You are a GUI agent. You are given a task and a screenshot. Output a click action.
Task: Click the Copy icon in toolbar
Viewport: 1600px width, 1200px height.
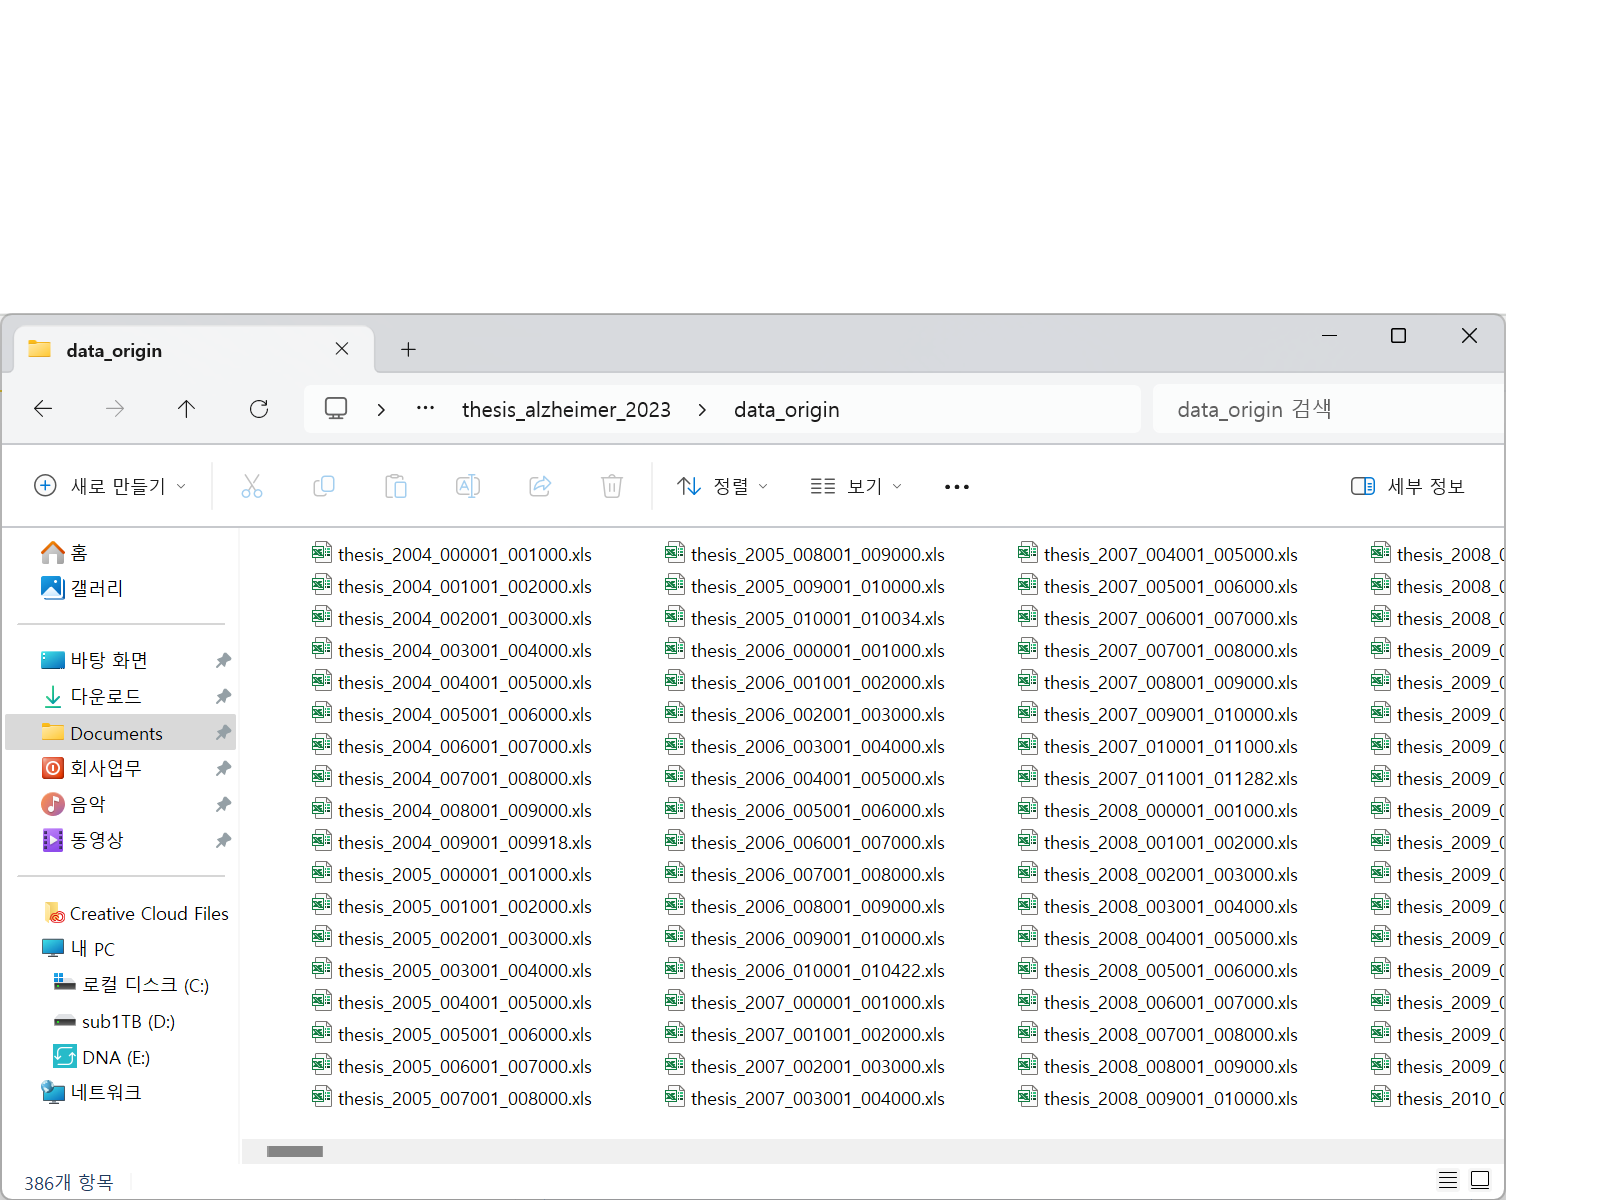coord(324,487)
